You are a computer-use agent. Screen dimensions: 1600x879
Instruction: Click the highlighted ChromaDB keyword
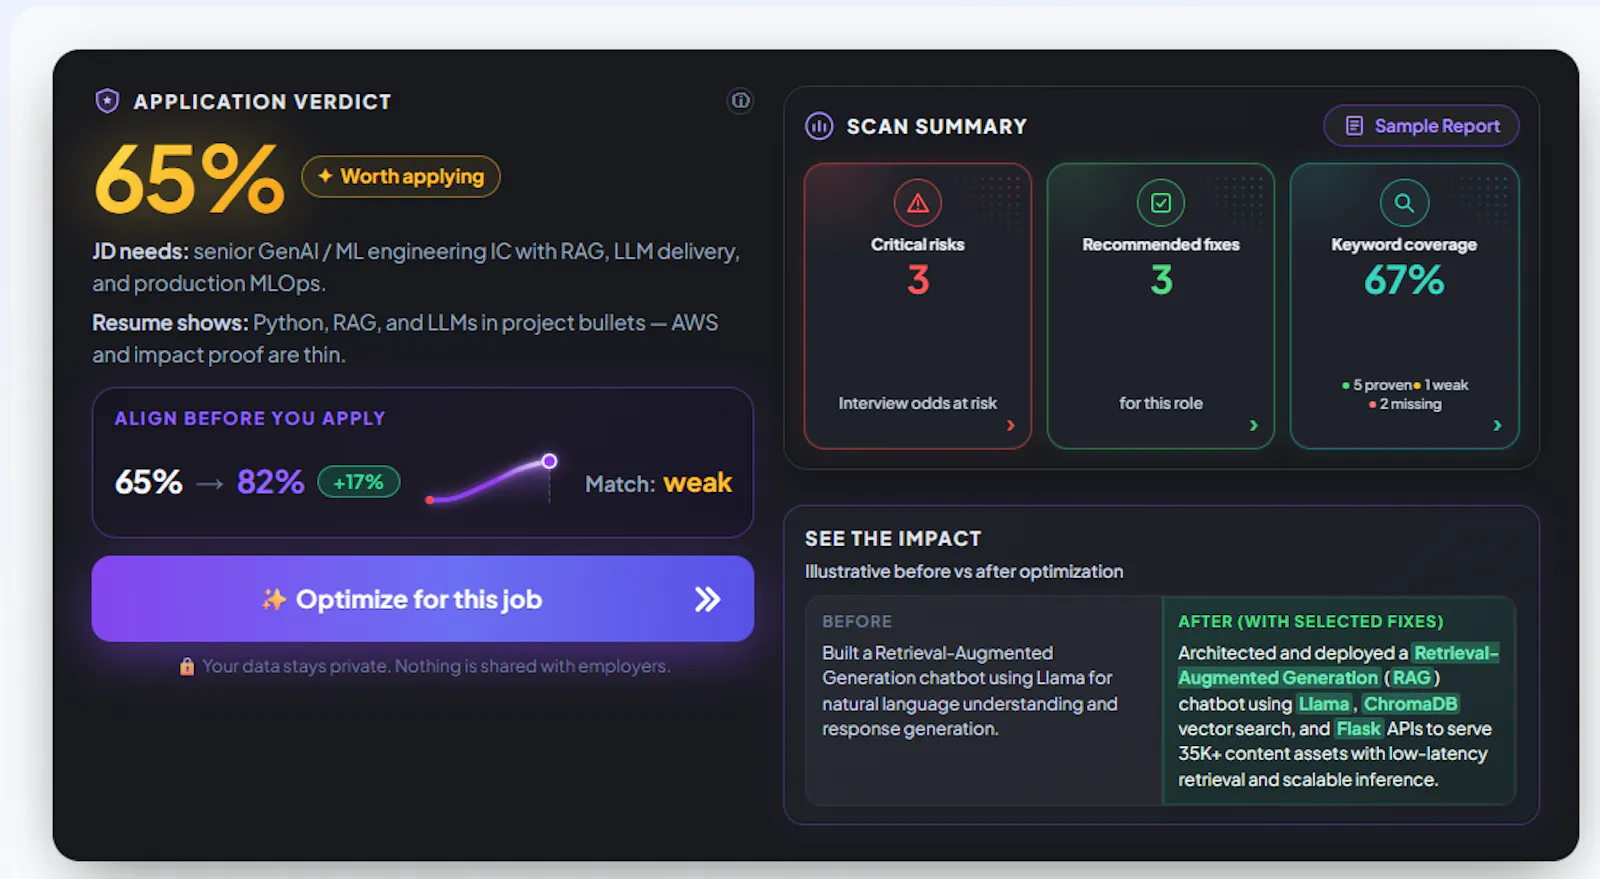1410,704
